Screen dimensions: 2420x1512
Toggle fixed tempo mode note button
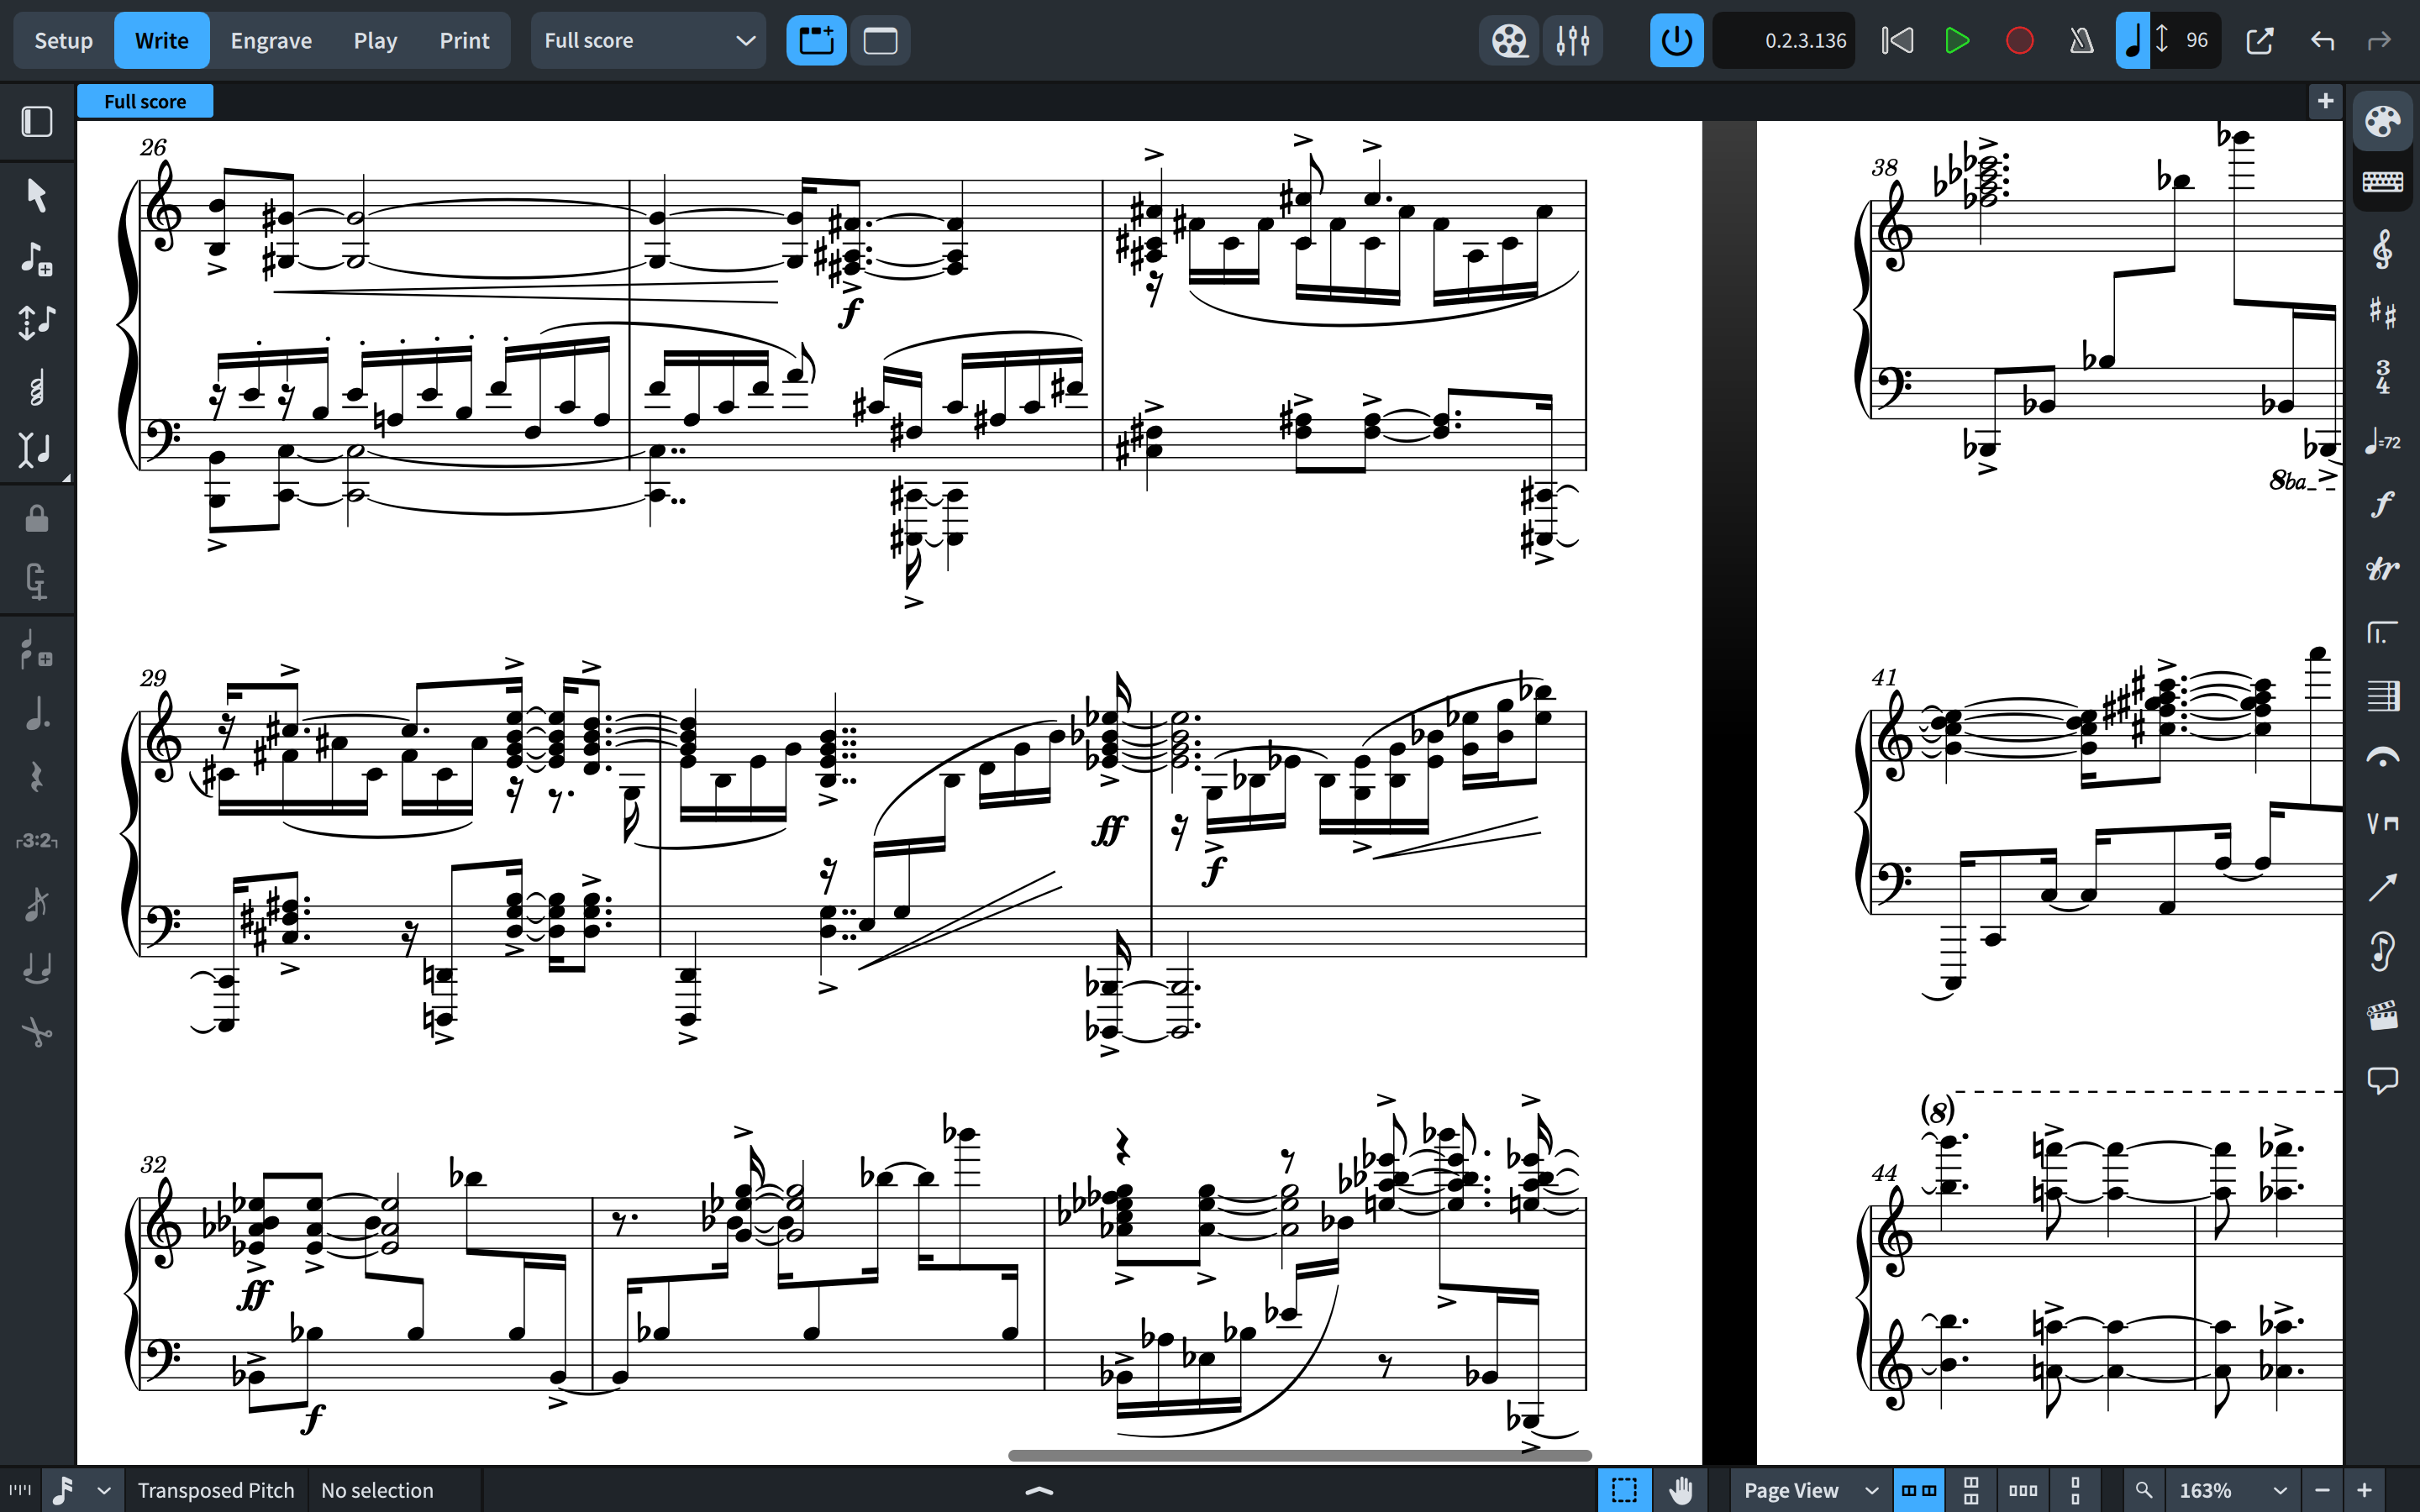coord(2133,41)
